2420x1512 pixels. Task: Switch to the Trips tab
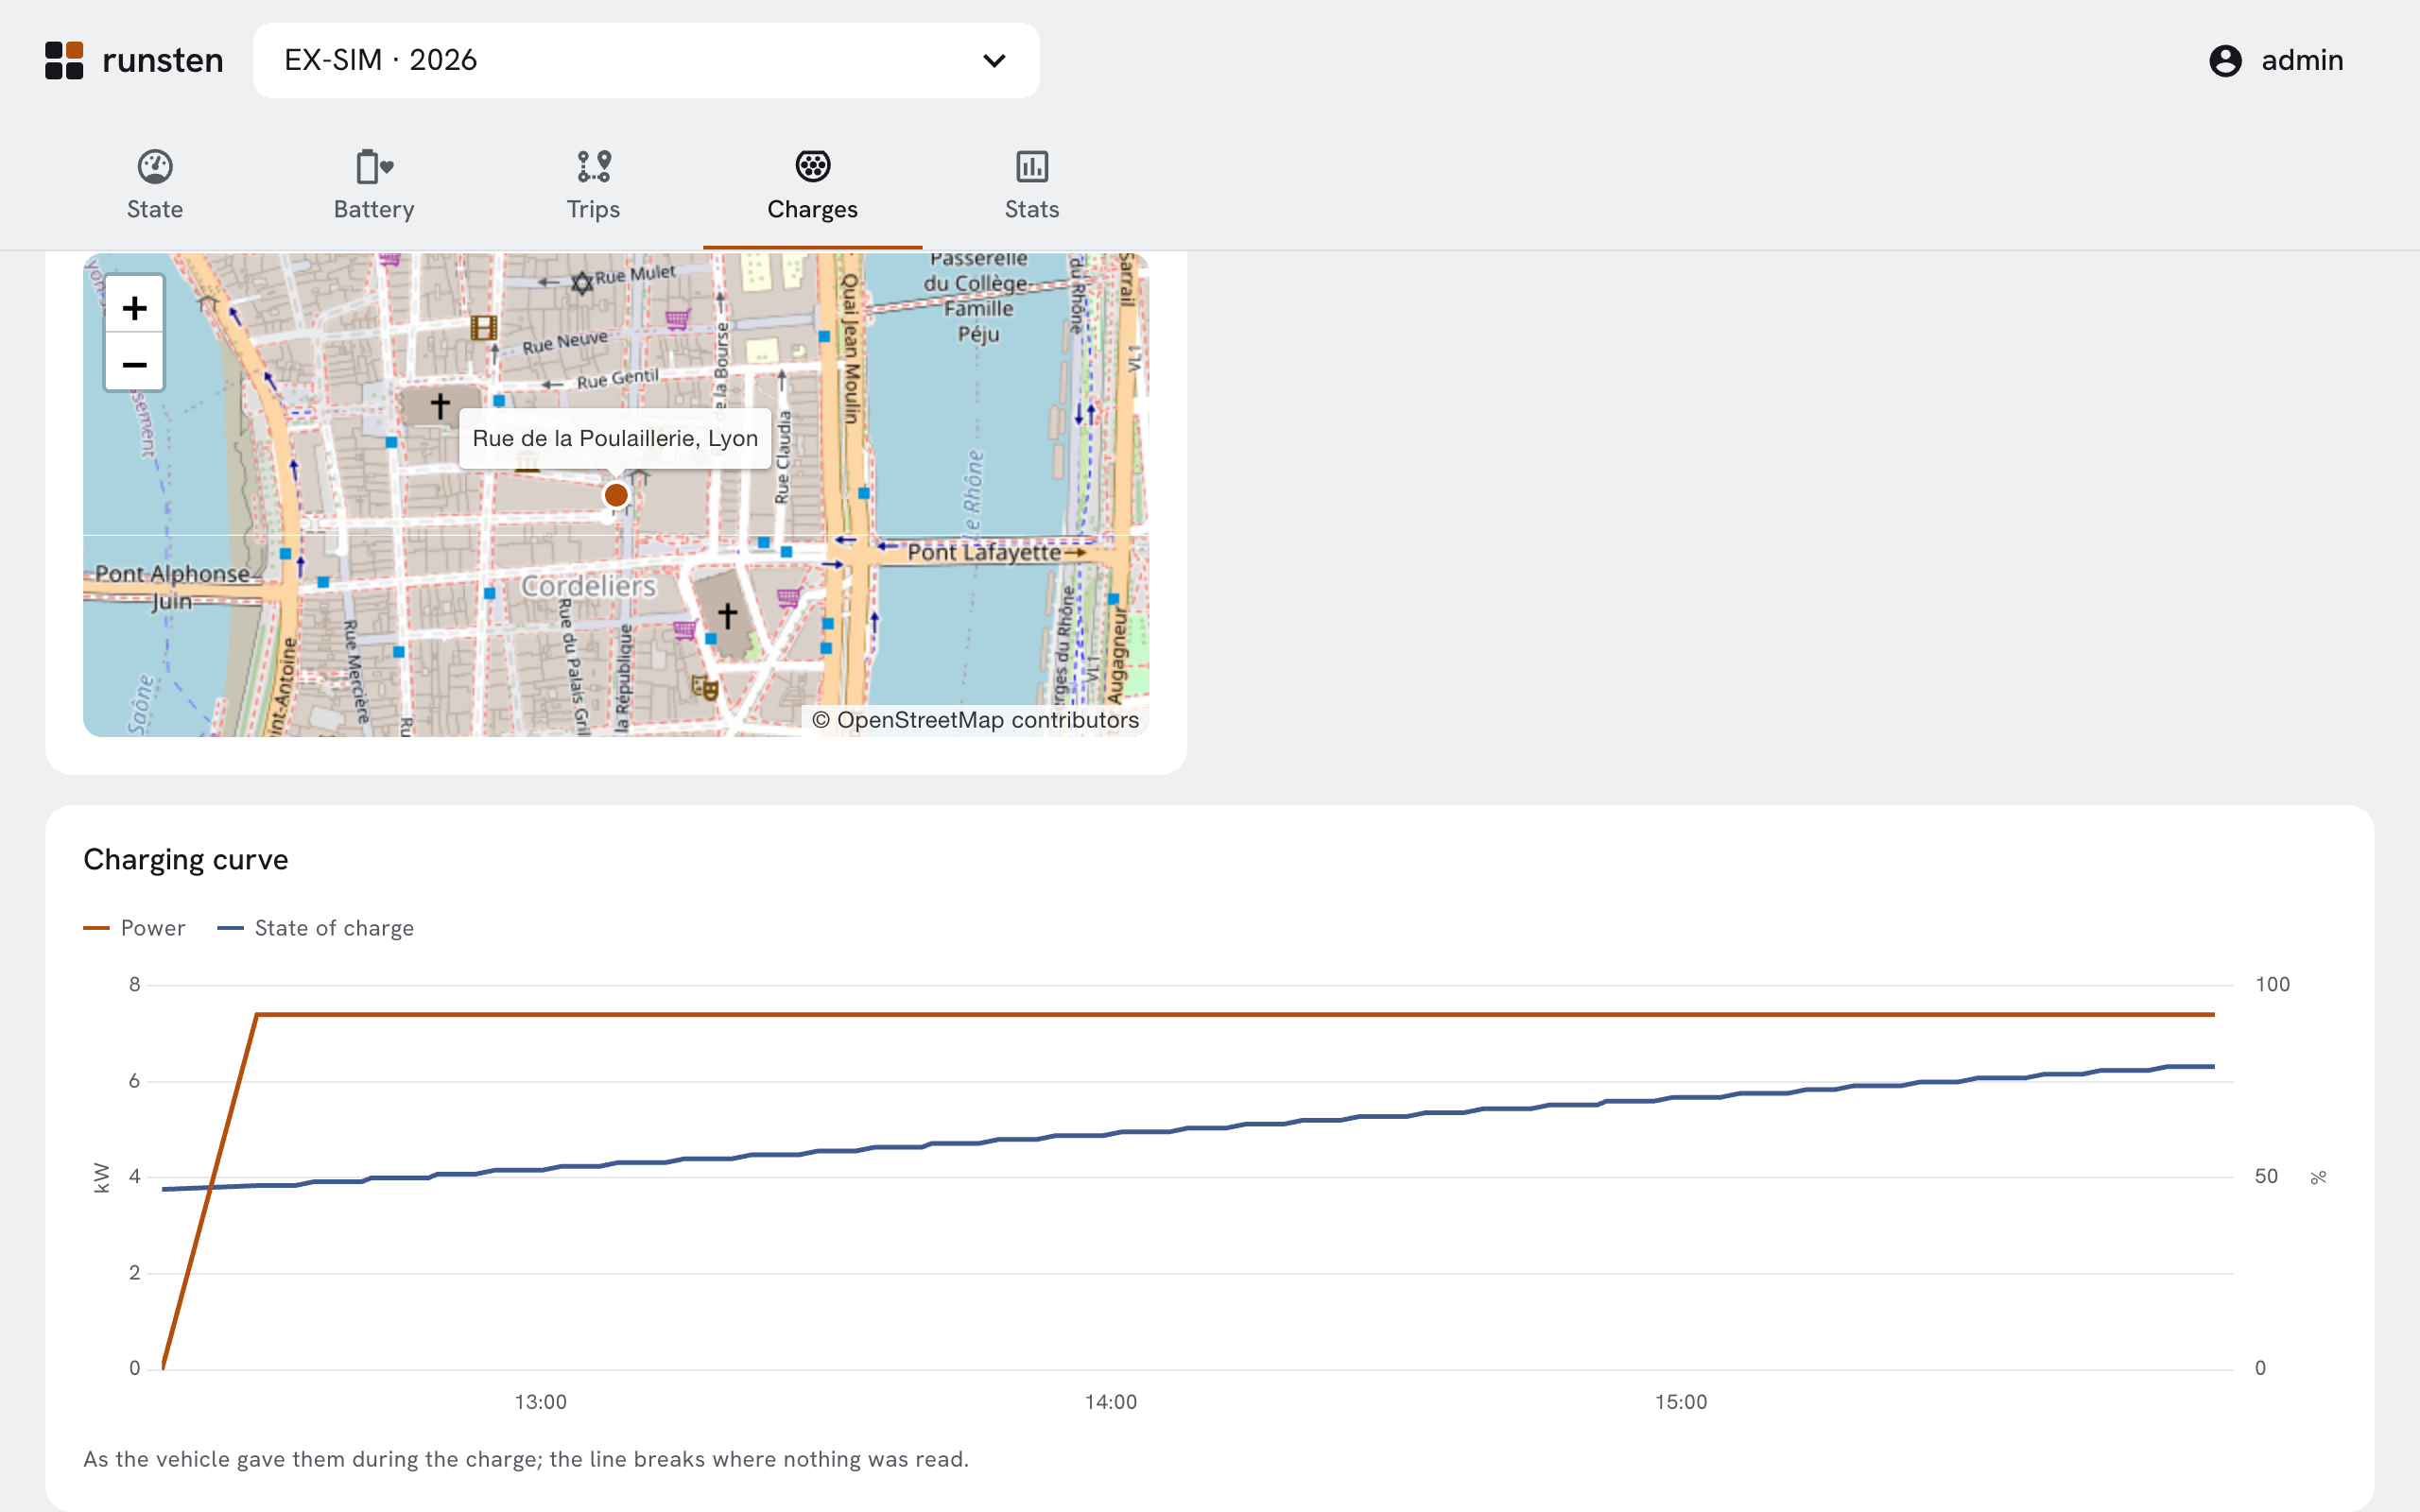click(593, 186)
